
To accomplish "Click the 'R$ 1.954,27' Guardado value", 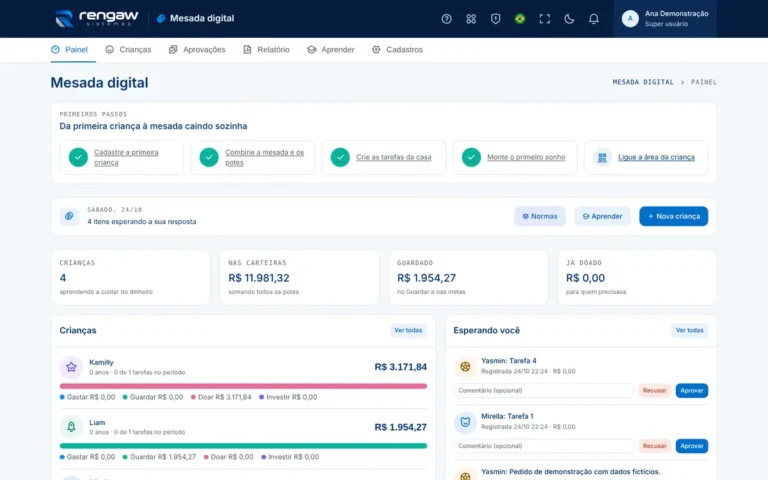I will click(426, 278).
